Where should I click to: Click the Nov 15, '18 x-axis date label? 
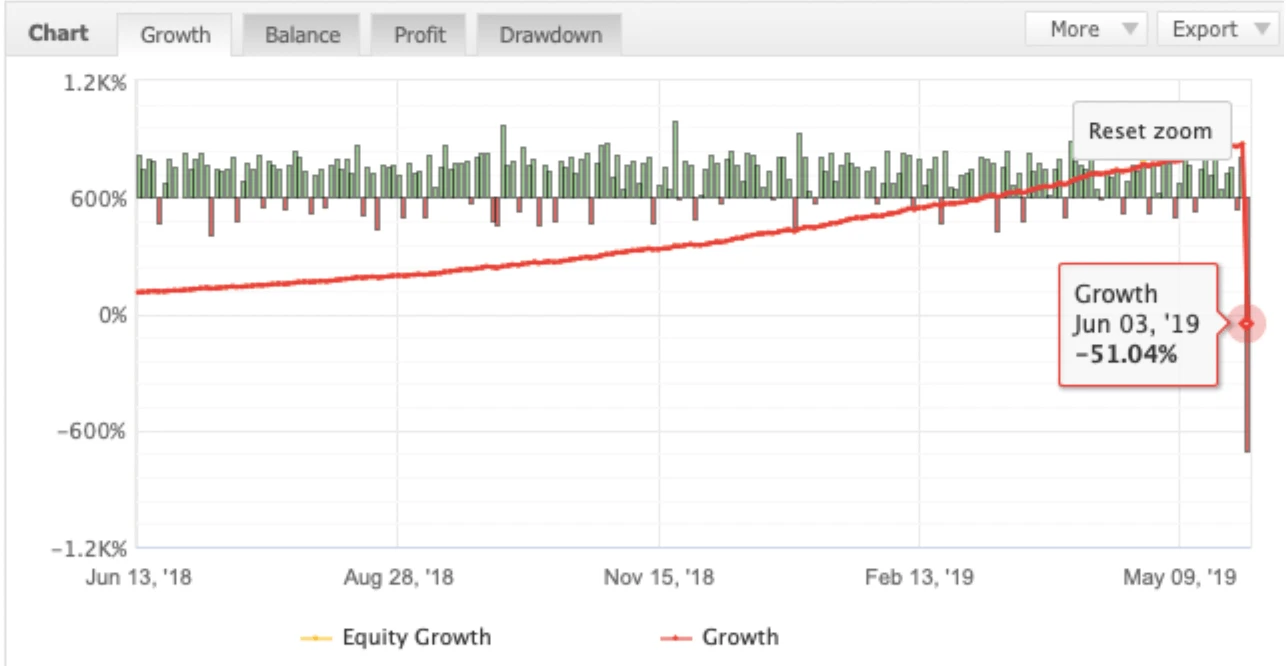(659, 577)
